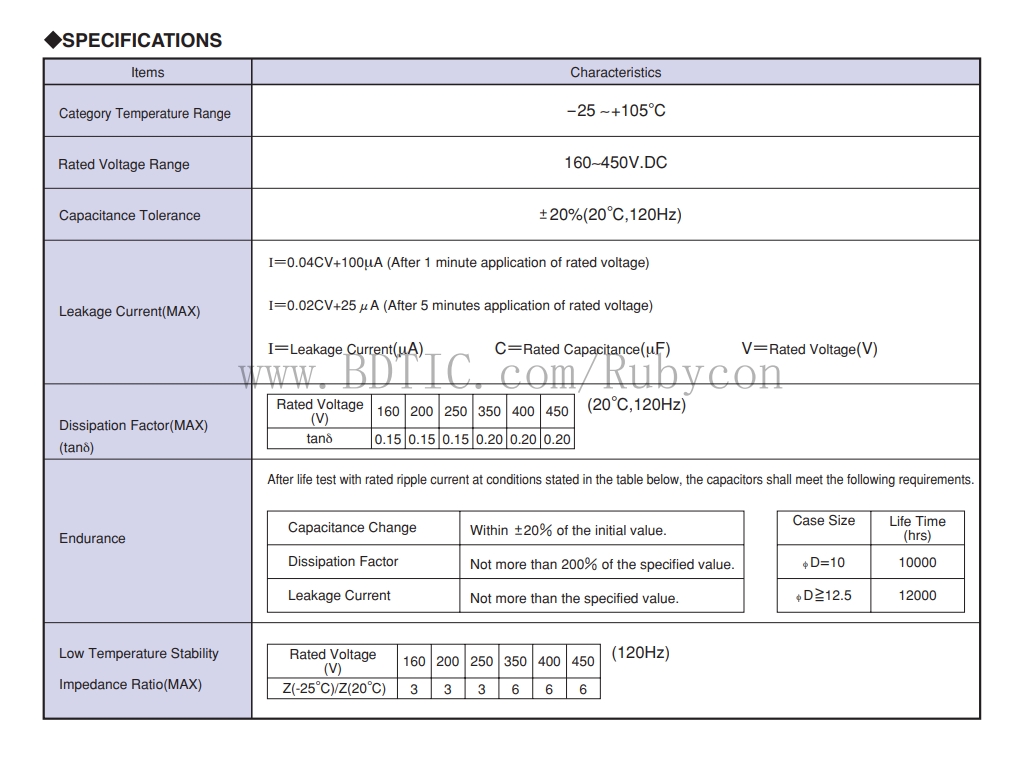
Task: Click φD=10 case size cell
Action: 823,562
